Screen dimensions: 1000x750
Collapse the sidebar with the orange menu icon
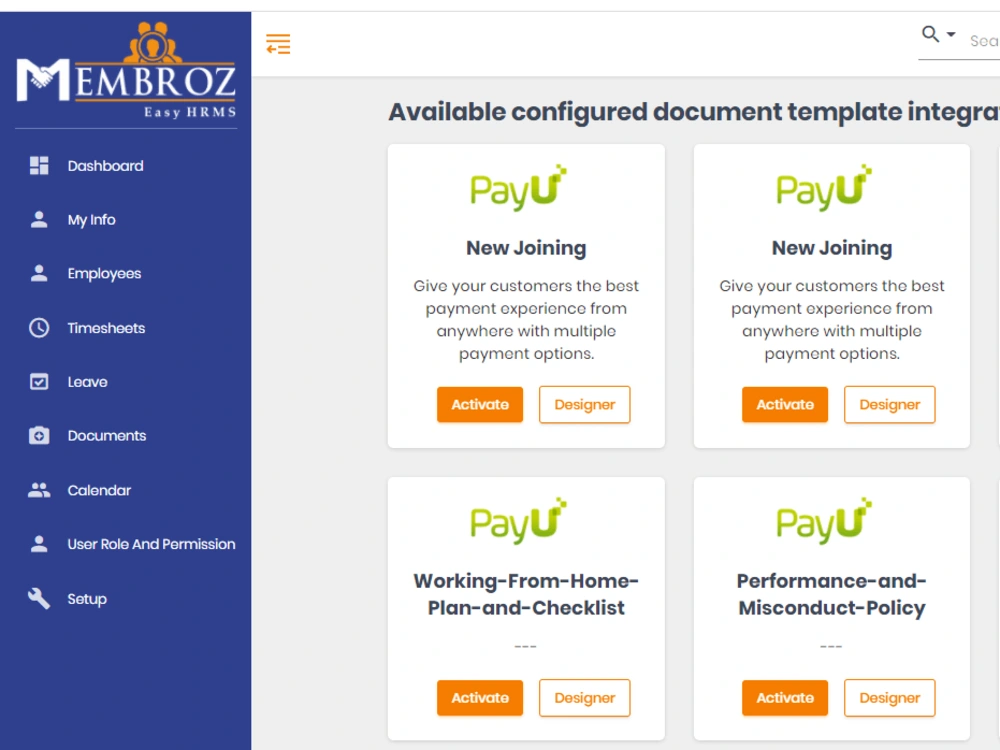(278, 44)
